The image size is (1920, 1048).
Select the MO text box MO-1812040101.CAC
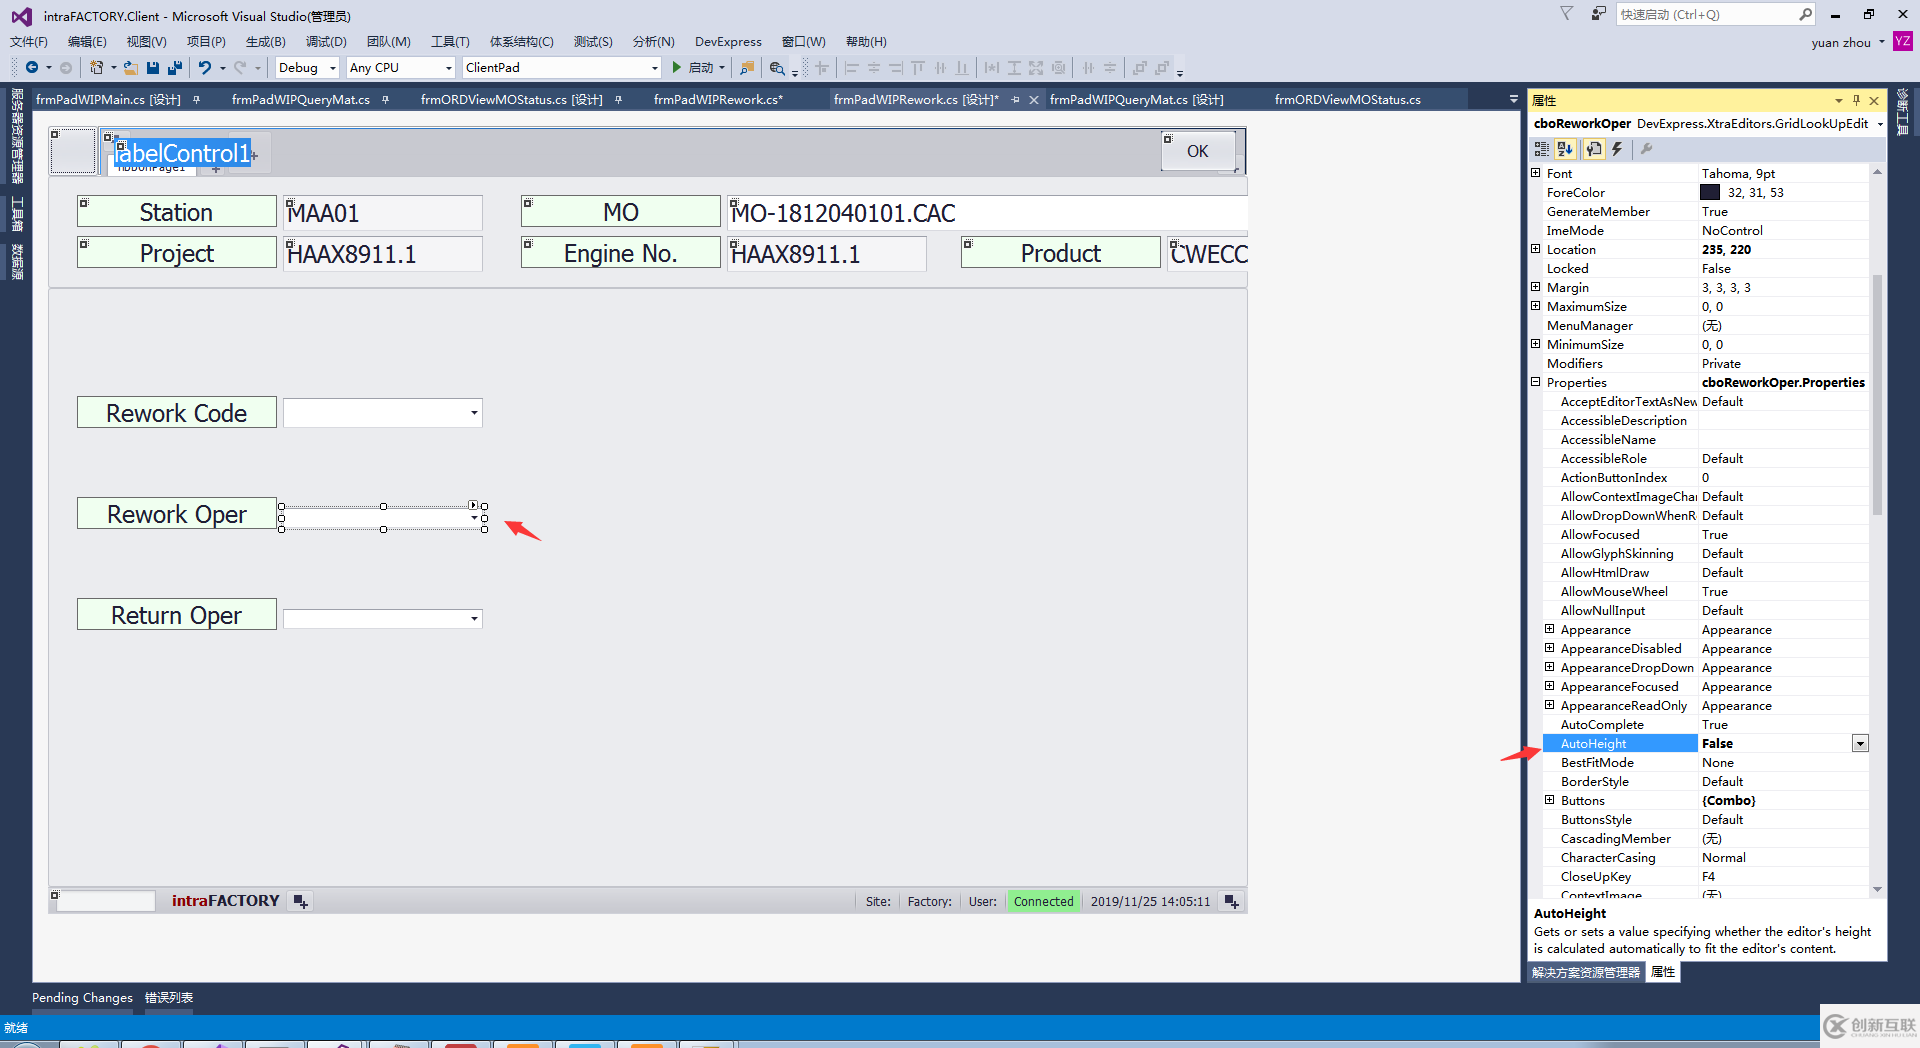[987, 213]
